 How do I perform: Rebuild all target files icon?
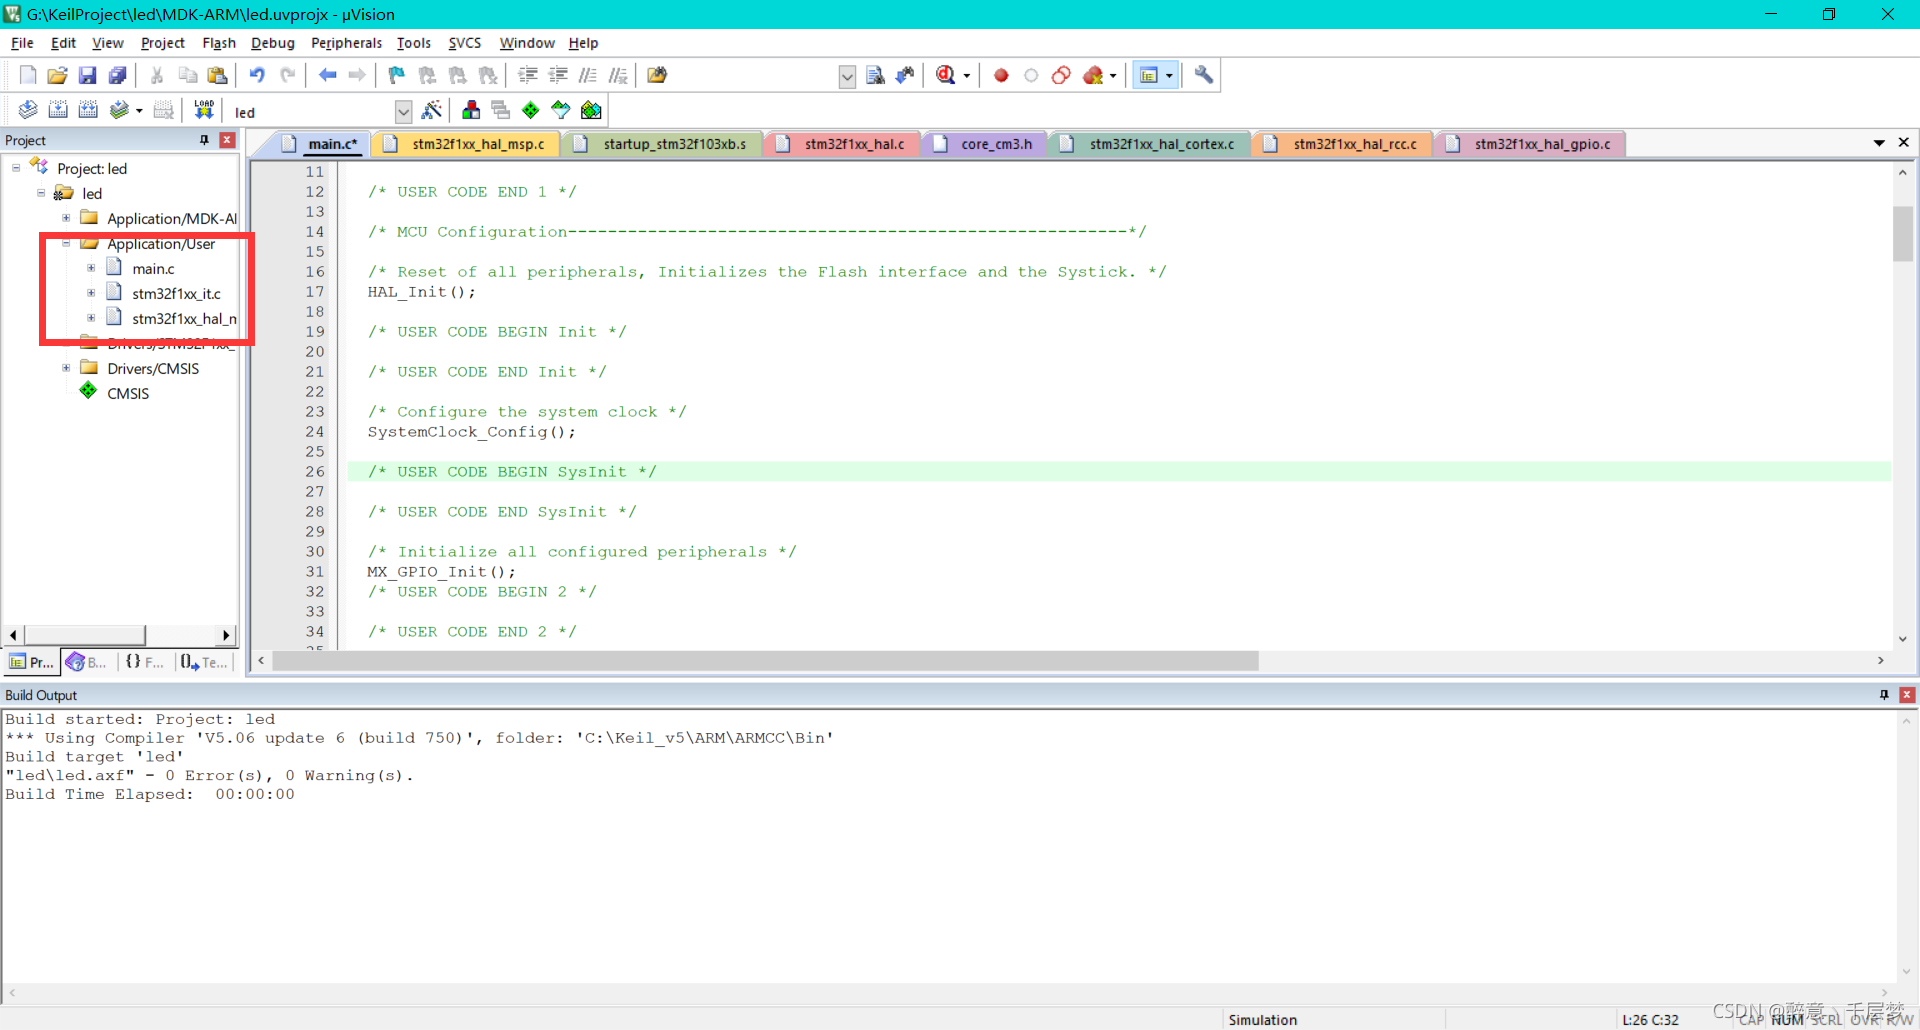pyautogui.click(x=88, y=110)
